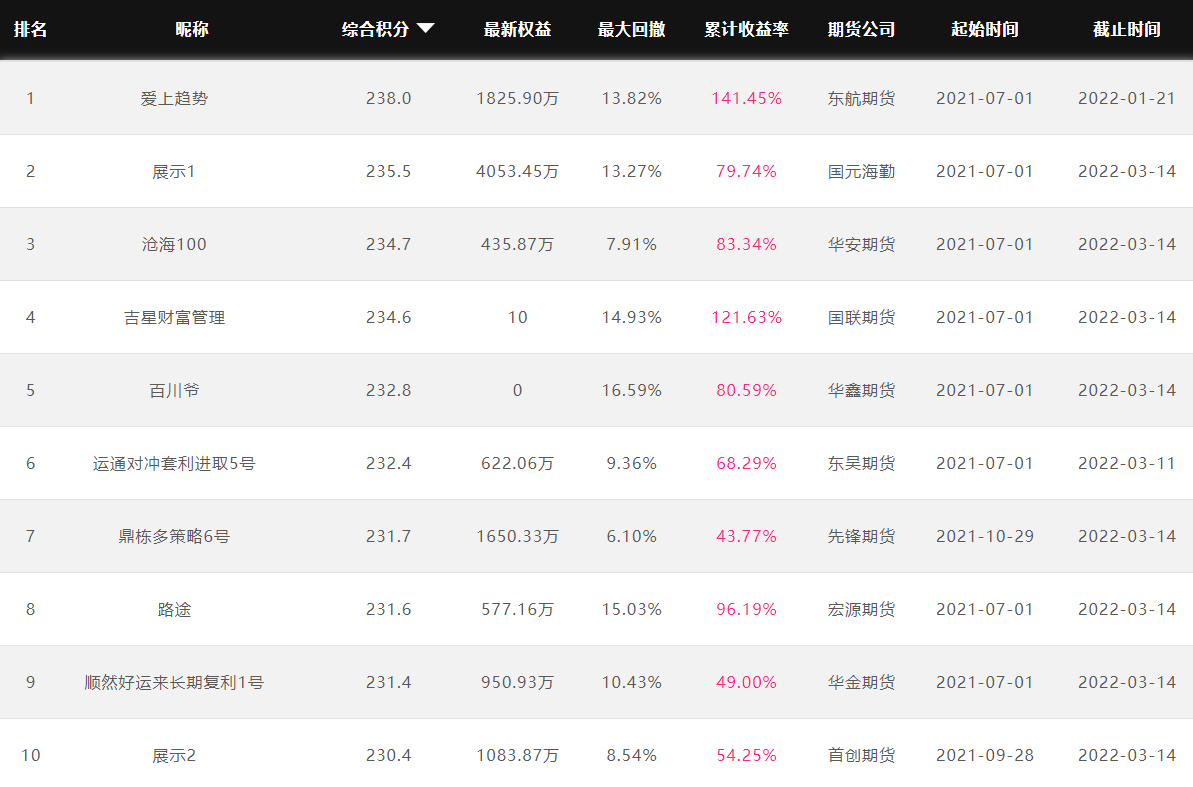Select the 华安期货 company cell
The width and height of the screenshot is (1193, 787).
click(x=861, y=244)
